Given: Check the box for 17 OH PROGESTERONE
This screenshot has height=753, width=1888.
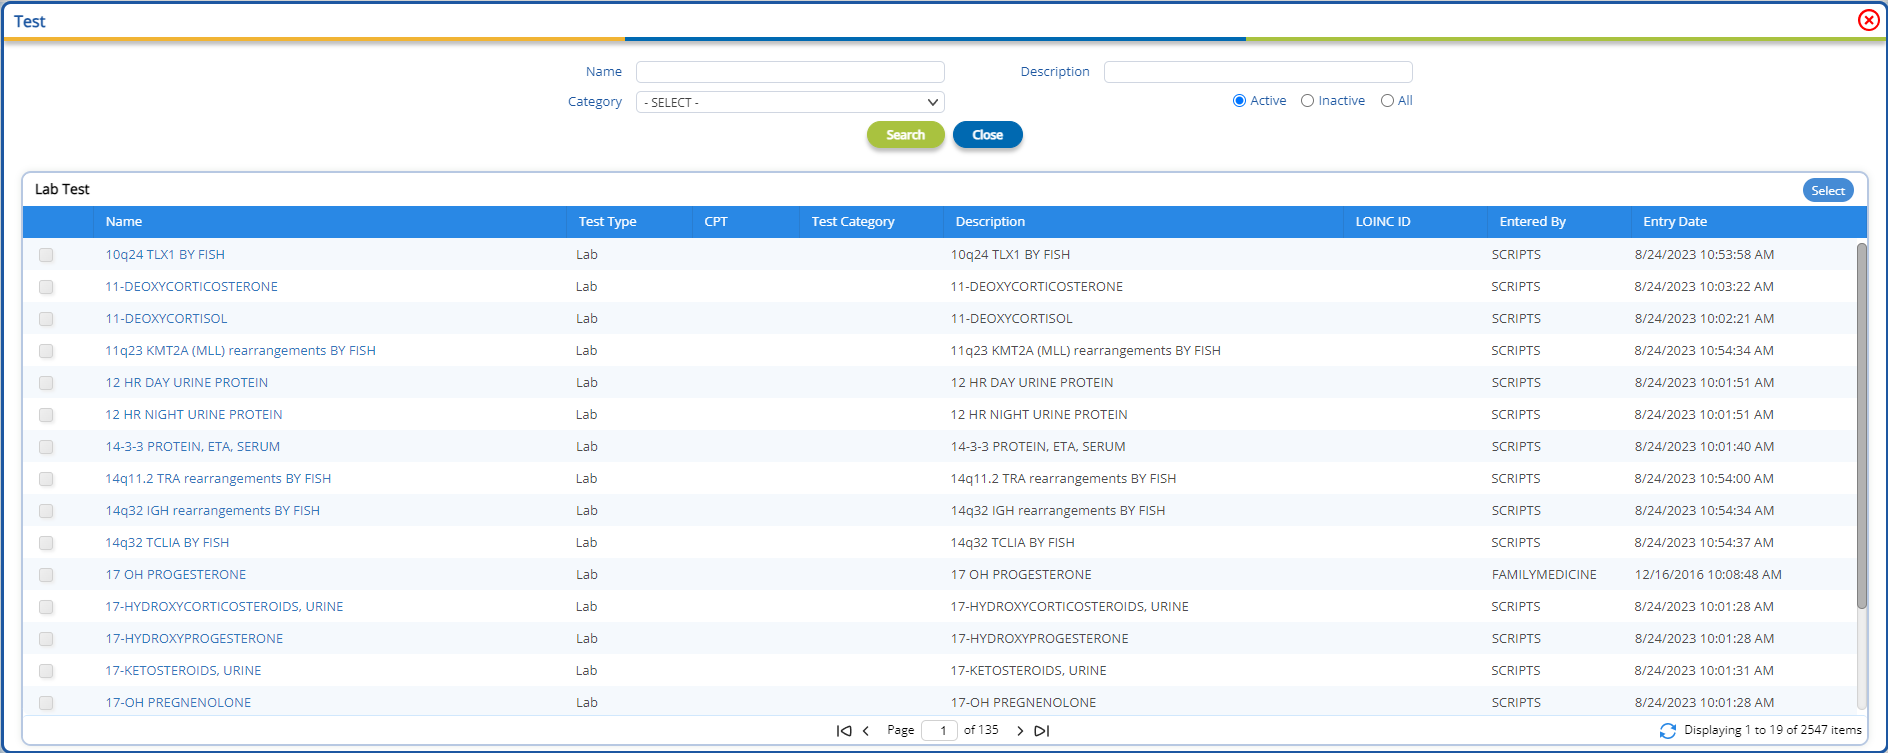Looking at the screenshot, I should [46, 575].
